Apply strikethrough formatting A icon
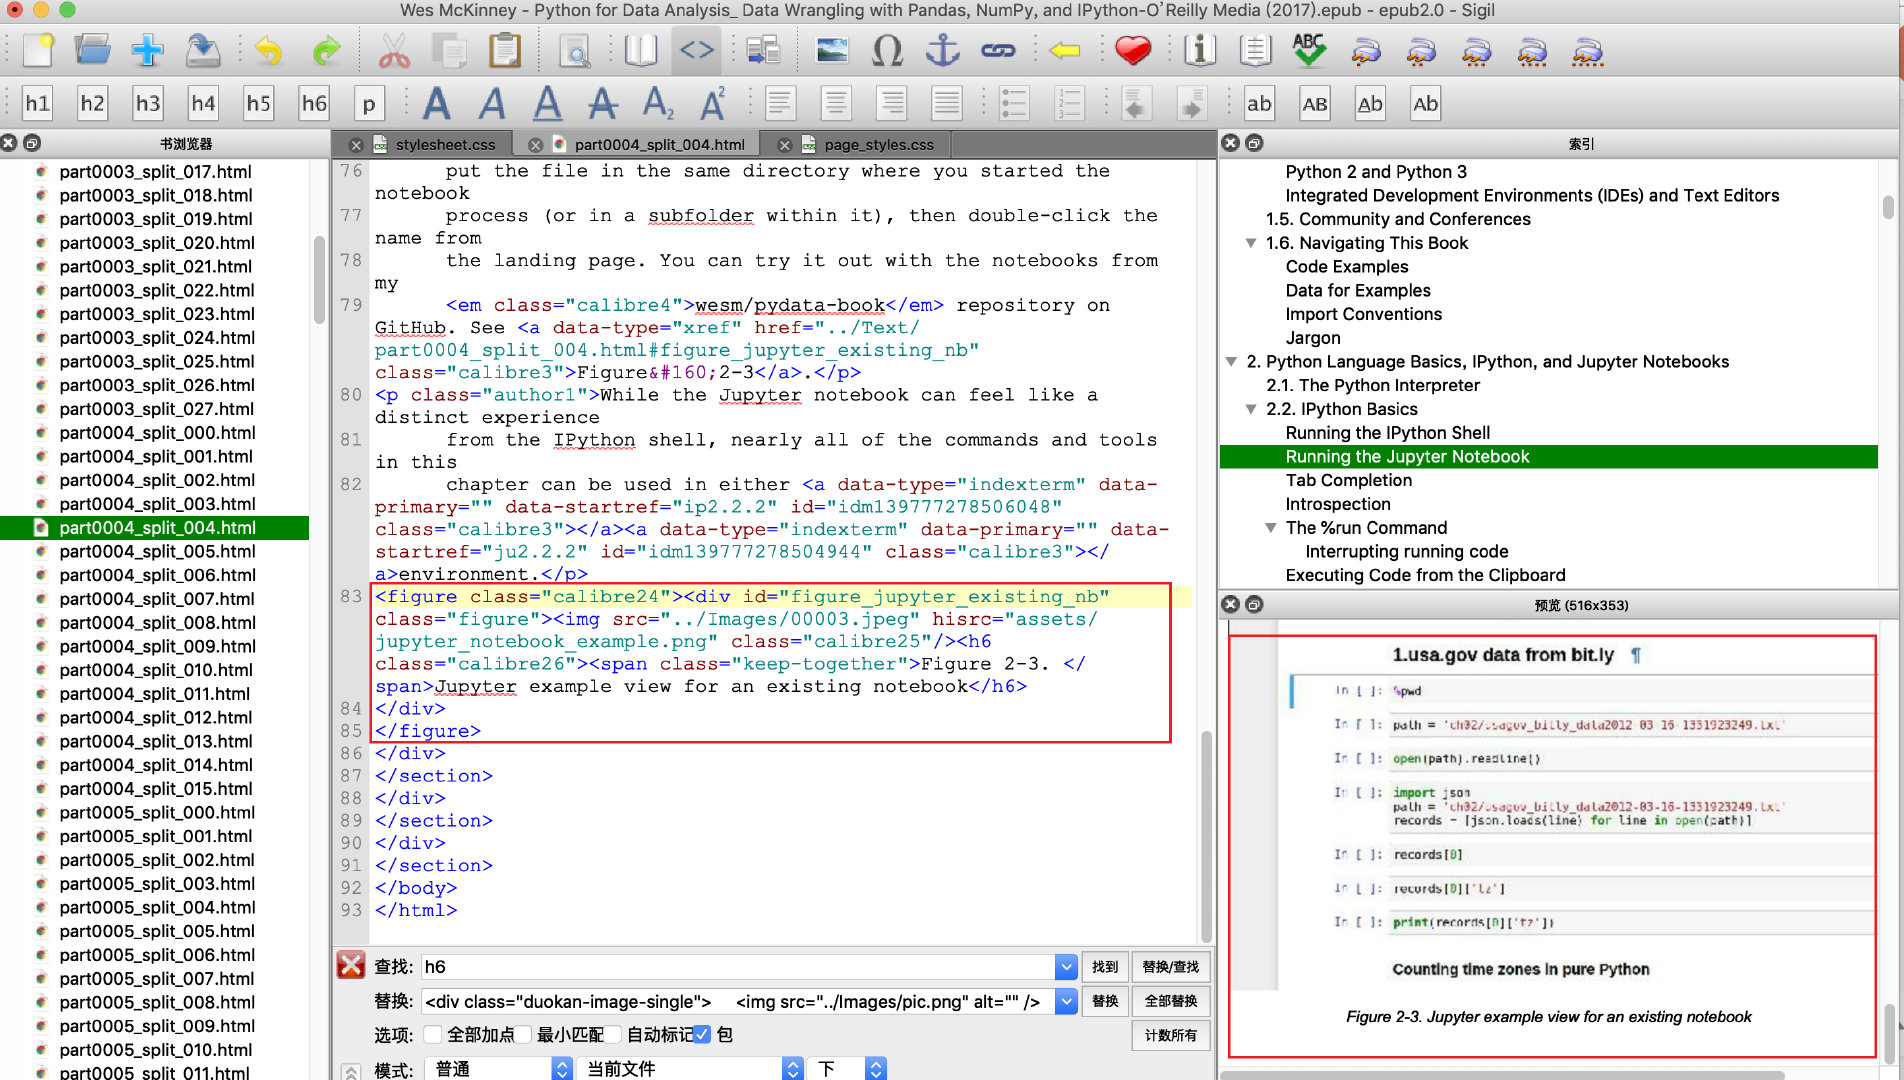Image resolution: width=1904 pixels, height=1080 pixels. pyautogui.click(x=602, y=103)
